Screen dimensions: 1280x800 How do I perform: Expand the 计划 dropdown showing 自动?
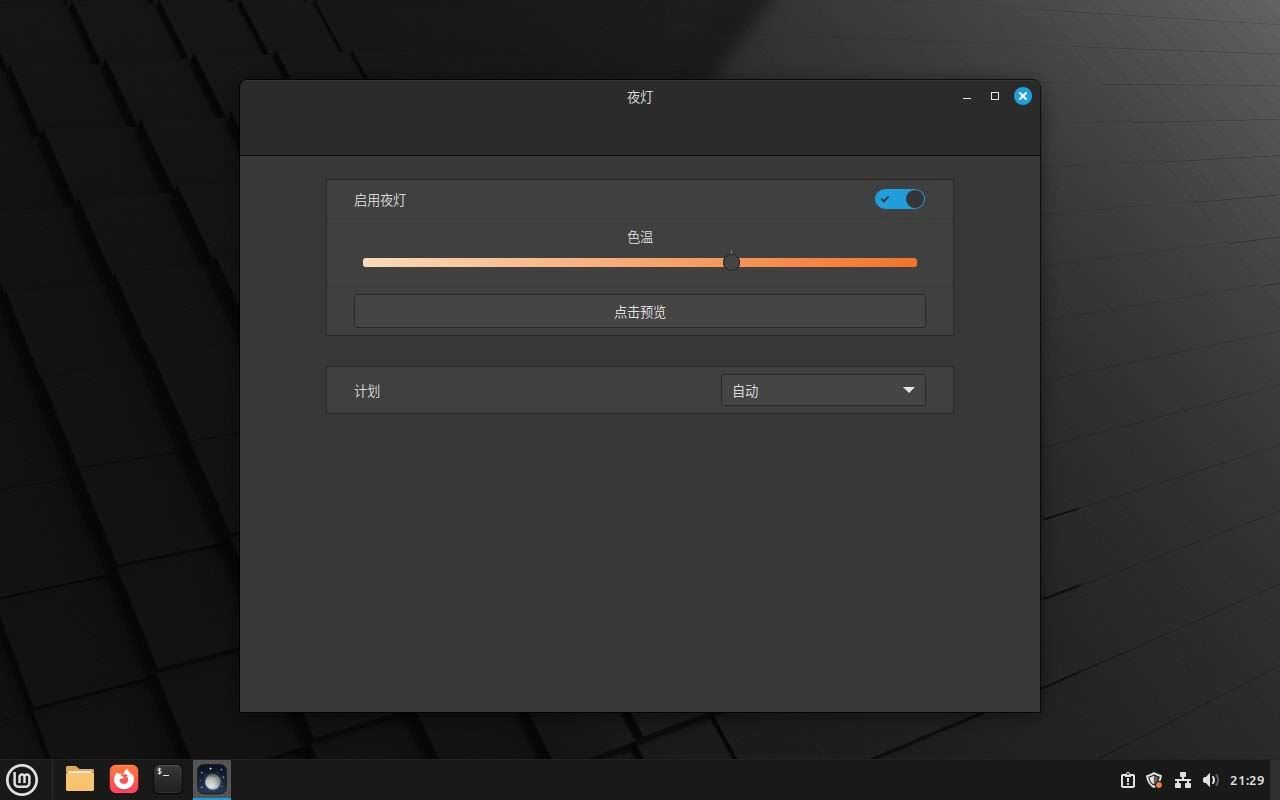click(823, 390)
